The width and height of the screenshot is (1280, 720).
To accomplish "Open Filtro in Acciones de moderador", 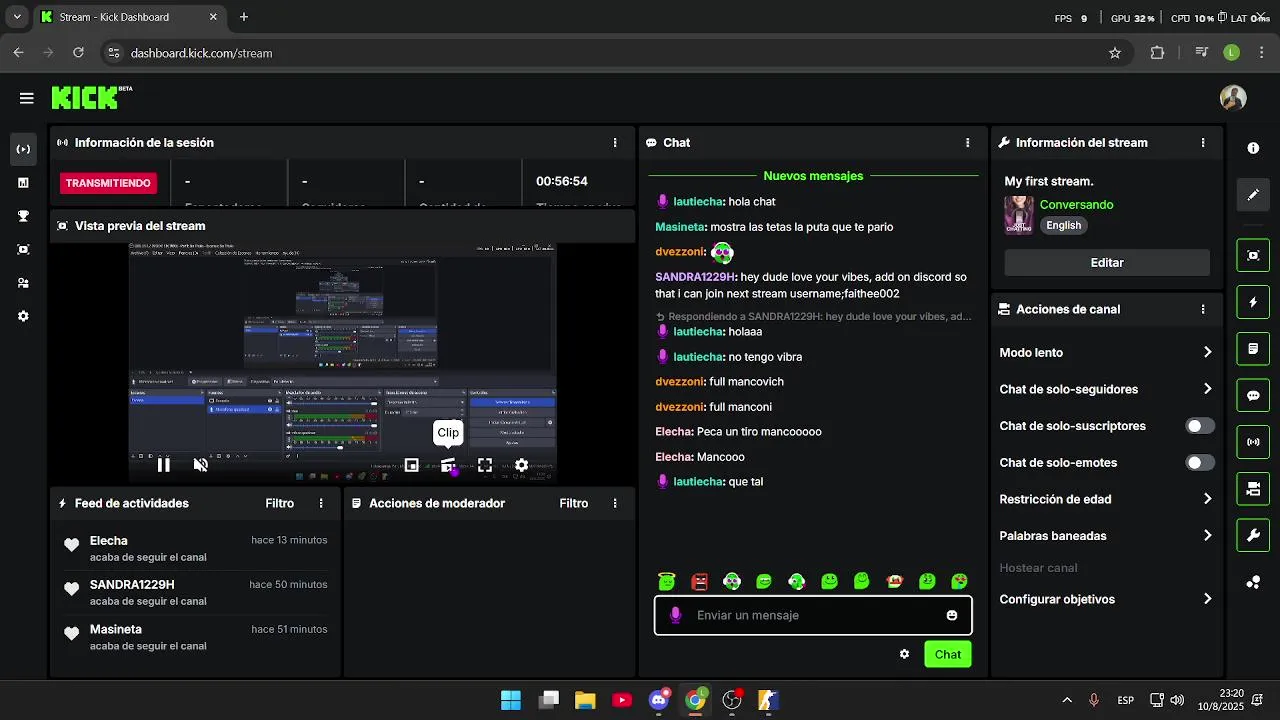I will point(574,504).
